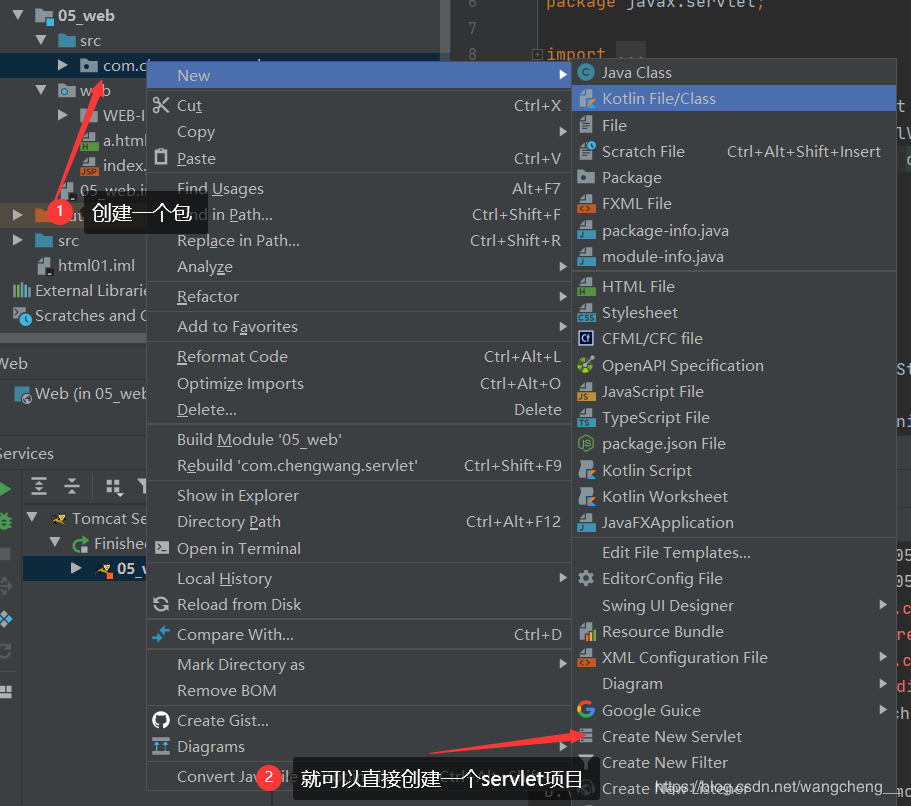This screenshot has height=806, width=911.
Task: Select html01.iml file in project tree
Action: point(96,266)
